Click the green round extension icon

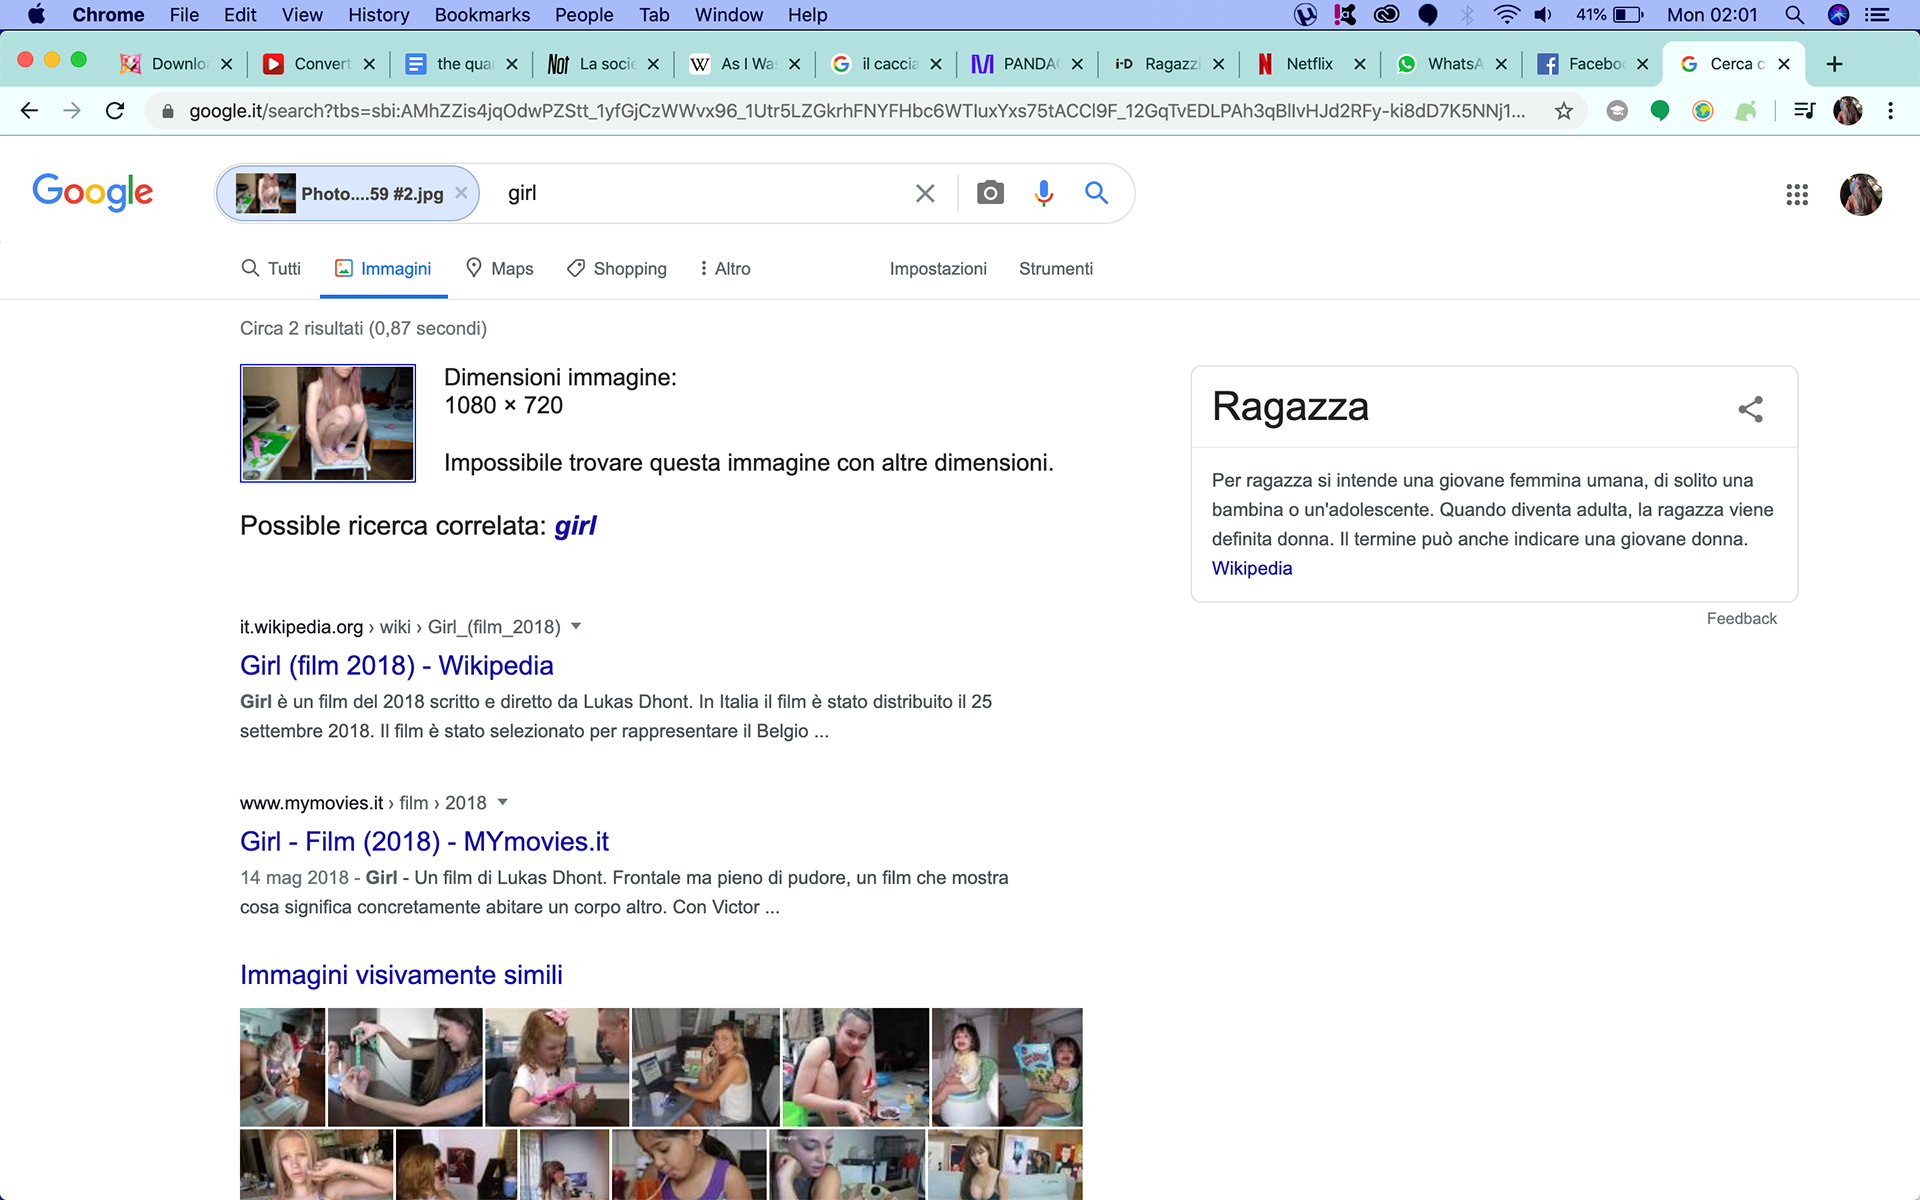(1660, 111)
